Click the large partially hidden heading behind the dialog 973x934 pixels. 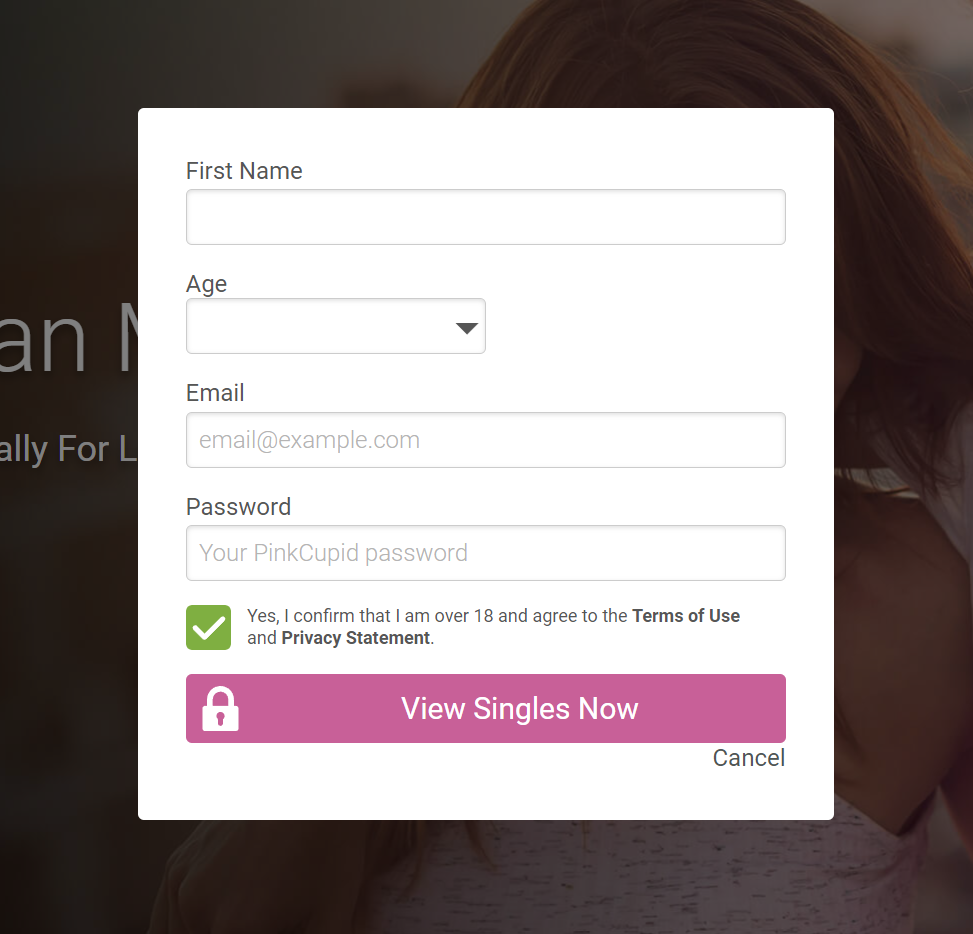(x=67, y=340)
